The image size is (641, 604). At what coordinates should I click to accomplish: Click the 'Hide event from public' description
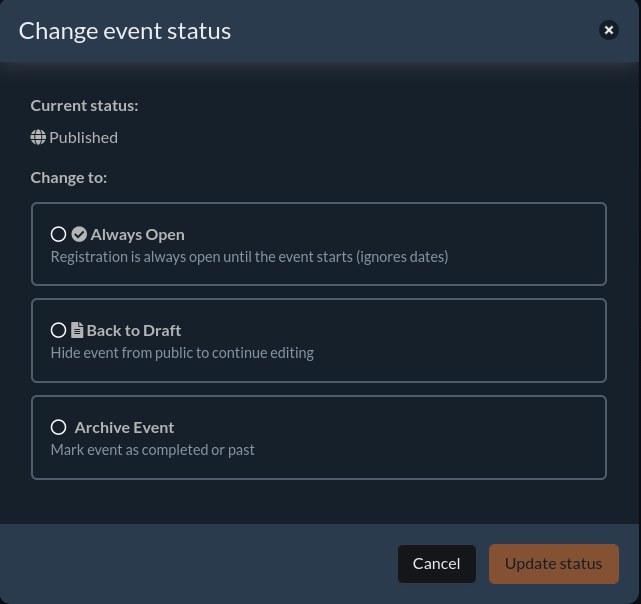tap(182, 352)
